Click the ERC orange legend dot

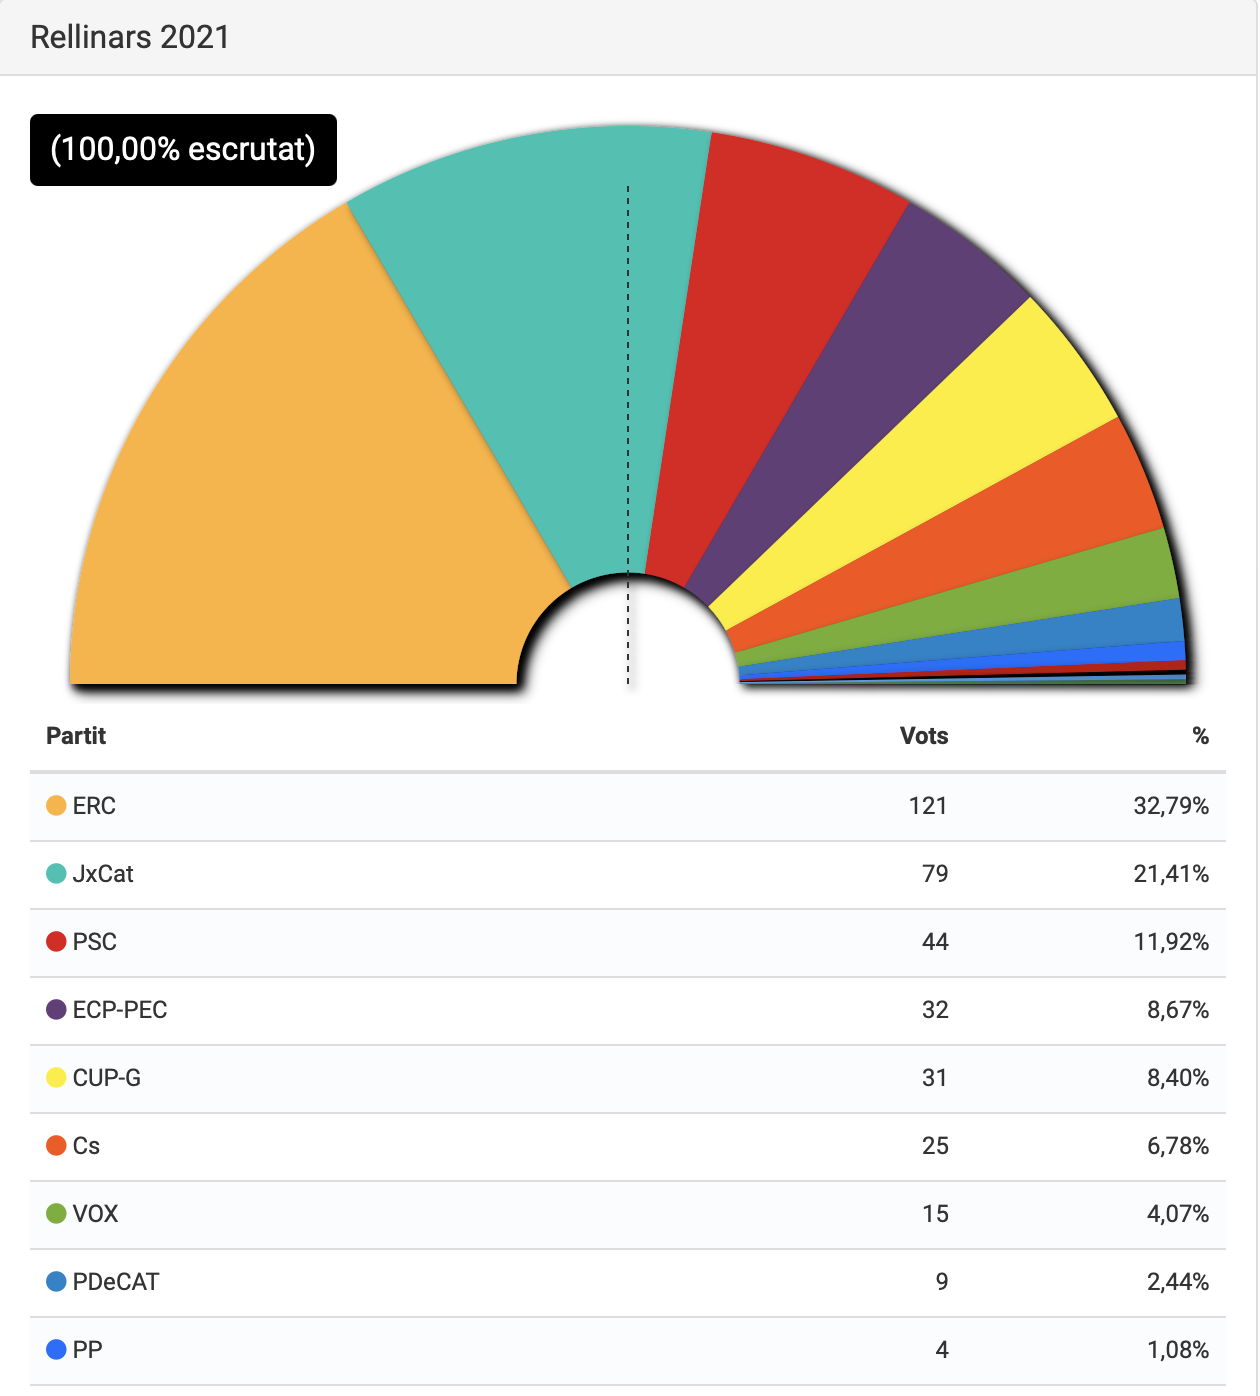(x=56, y=806)
